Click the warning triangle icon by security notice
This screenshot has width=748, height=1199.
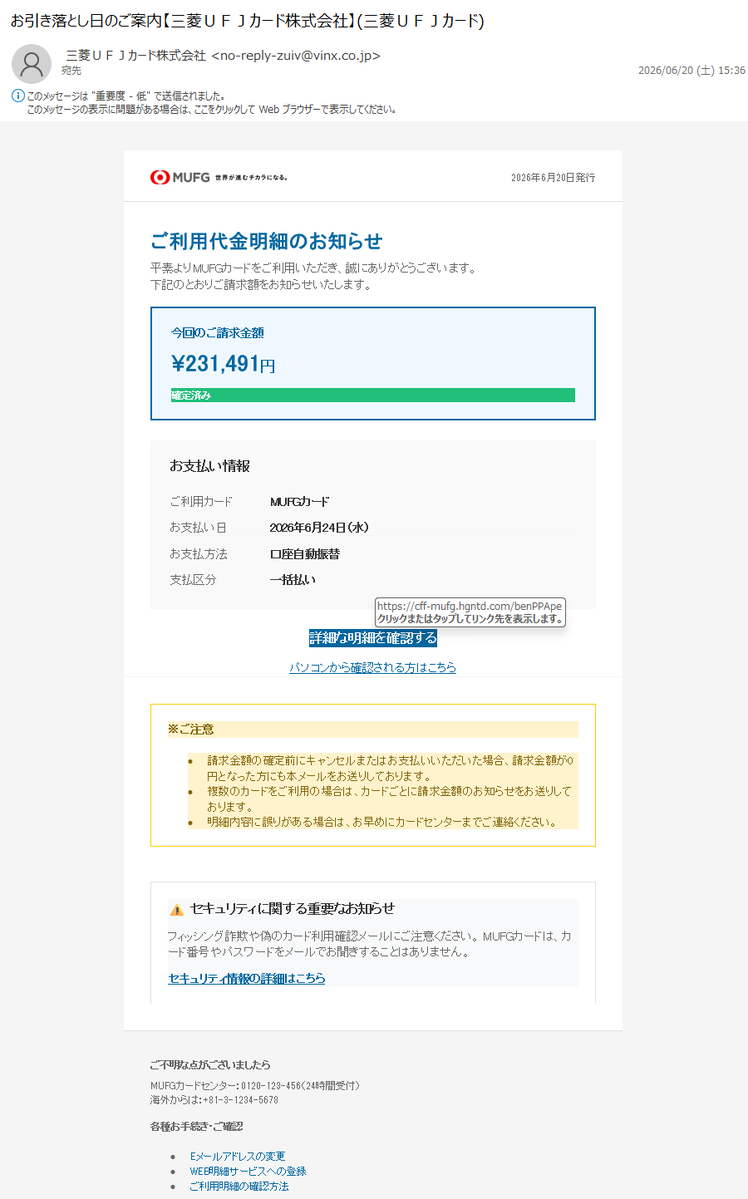[x=177, y=909]
